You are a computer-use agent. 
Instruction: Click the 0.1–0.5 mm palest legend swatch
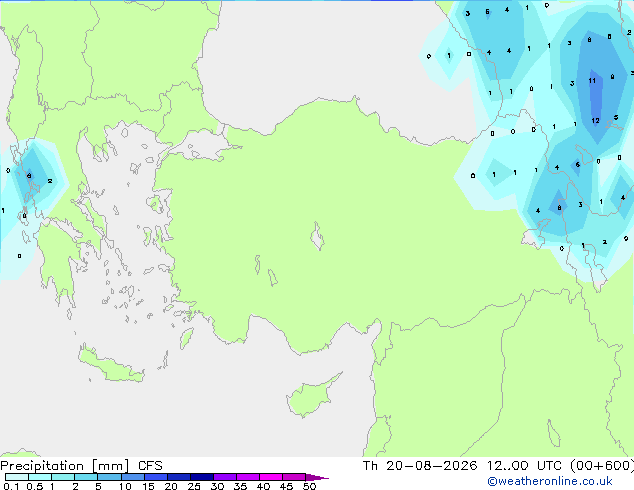tap(17, 477)
